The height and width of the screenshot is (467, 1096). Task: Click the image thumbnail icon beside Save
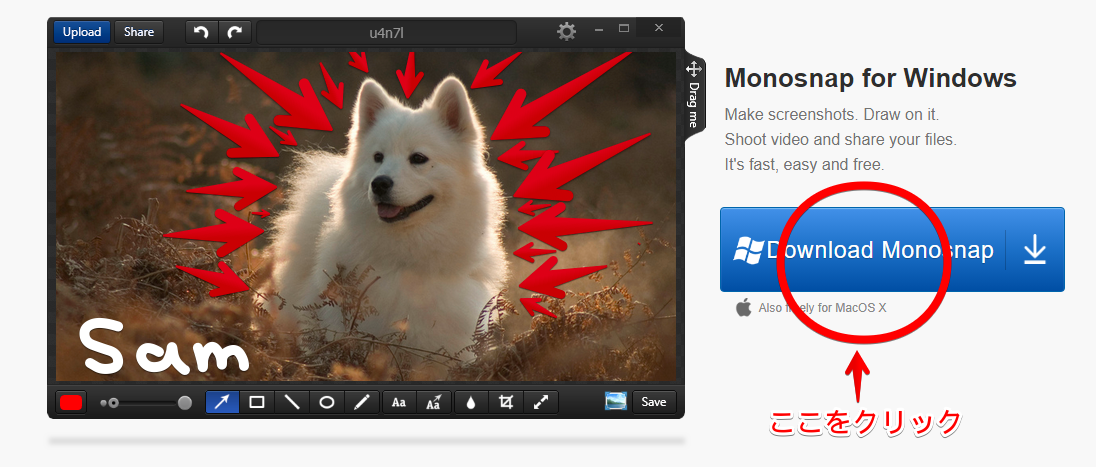click(x=616, y=401)
